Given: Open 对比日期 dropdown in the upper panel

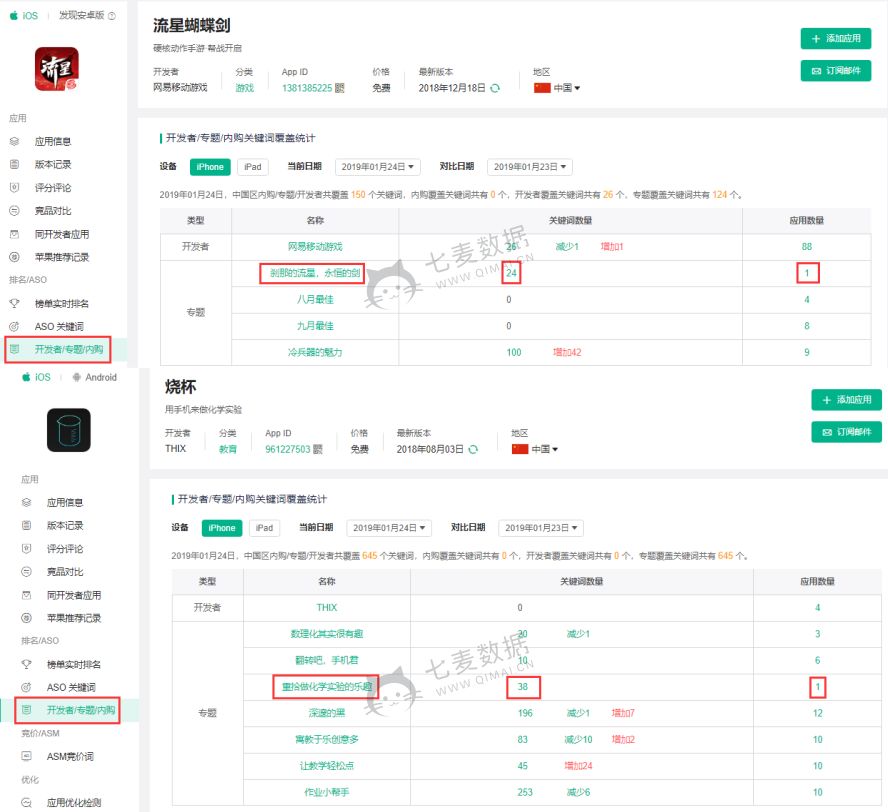Looking at the screenshot, I should [530, 166].
